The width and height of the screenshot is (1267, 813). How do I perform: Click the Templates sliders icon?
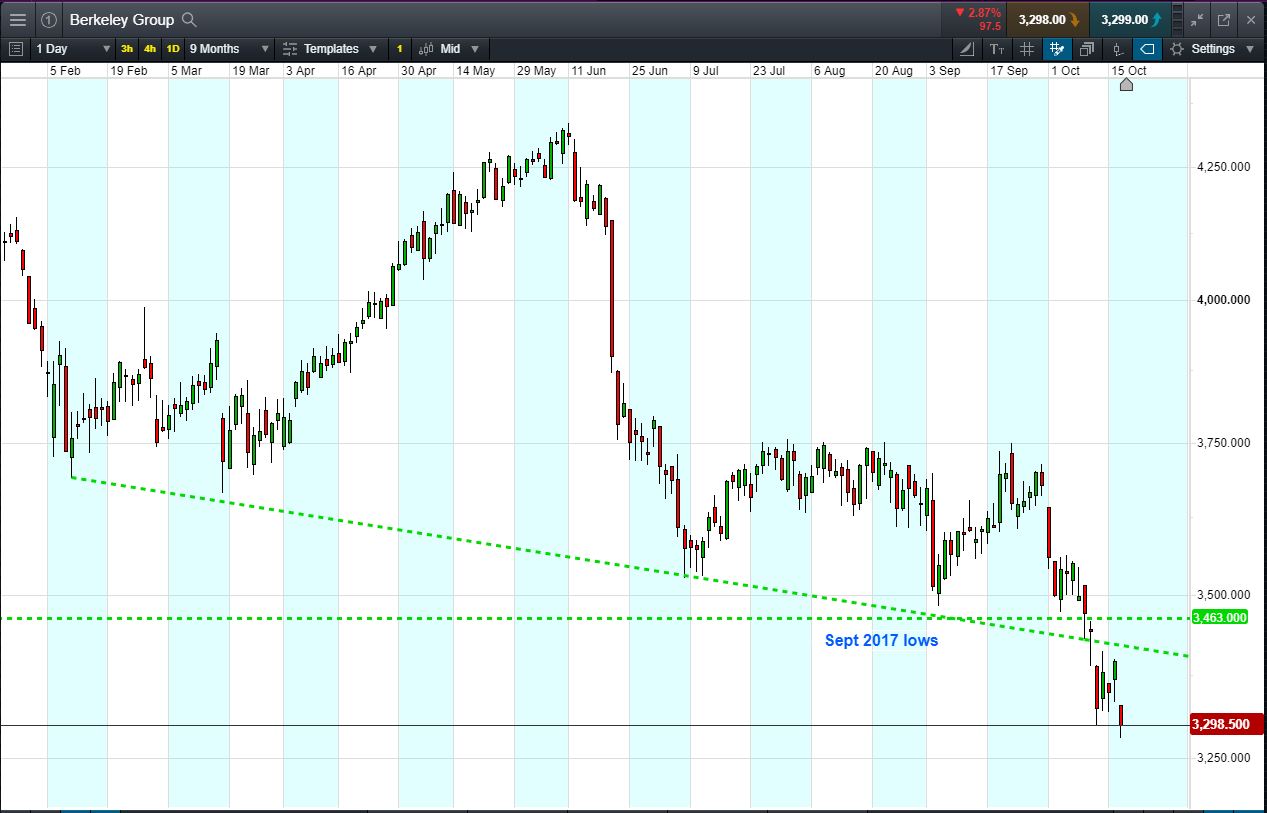pos(290,48)
